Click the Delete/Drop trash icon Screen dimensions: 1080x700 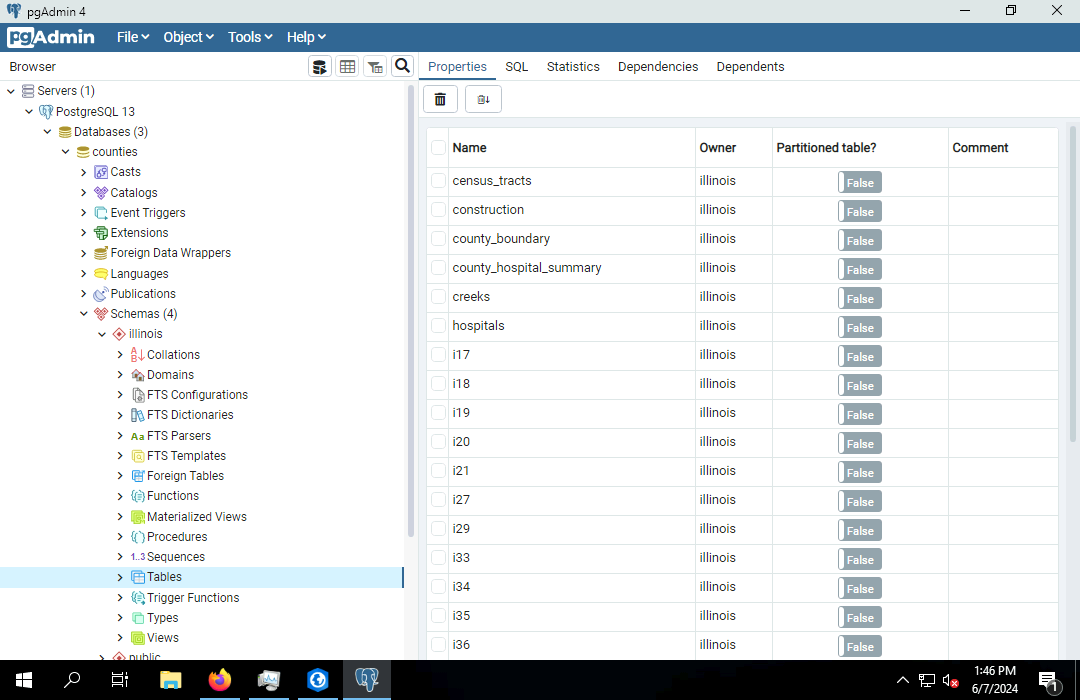tap(440, 99)
